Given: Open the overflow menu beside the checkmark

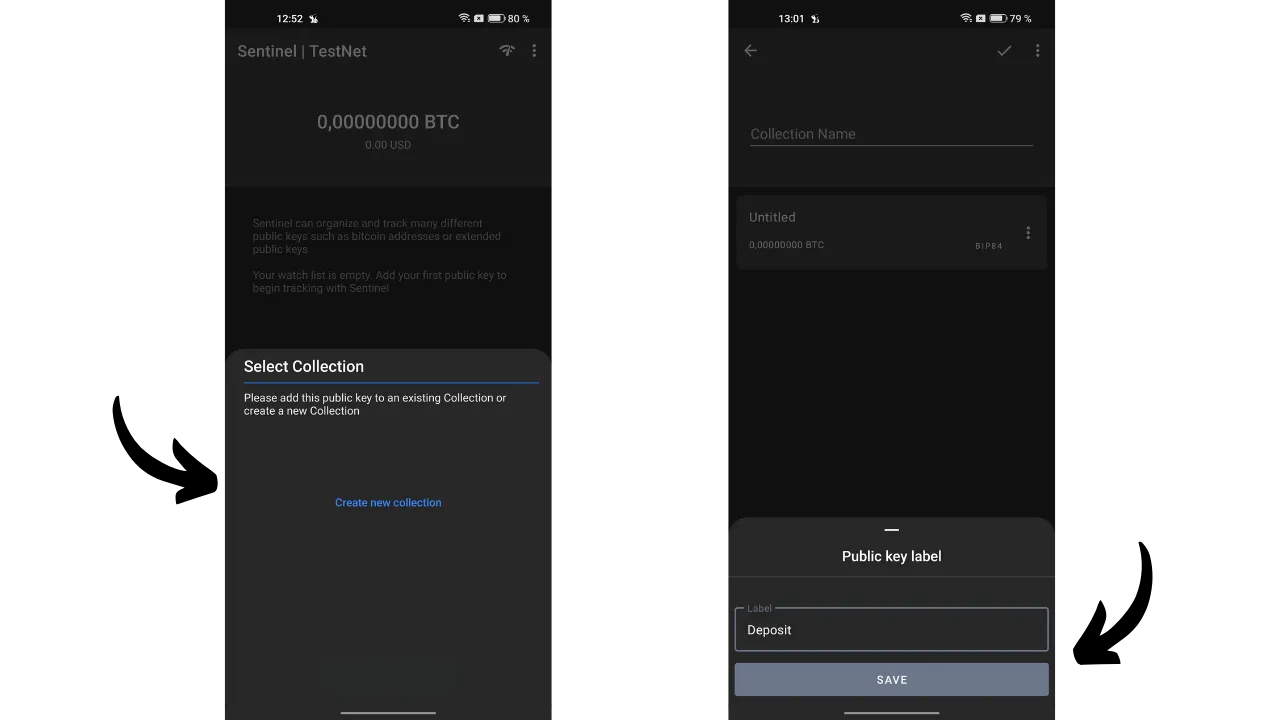Looking at the screenshot, I should [x=1037, y=51].
